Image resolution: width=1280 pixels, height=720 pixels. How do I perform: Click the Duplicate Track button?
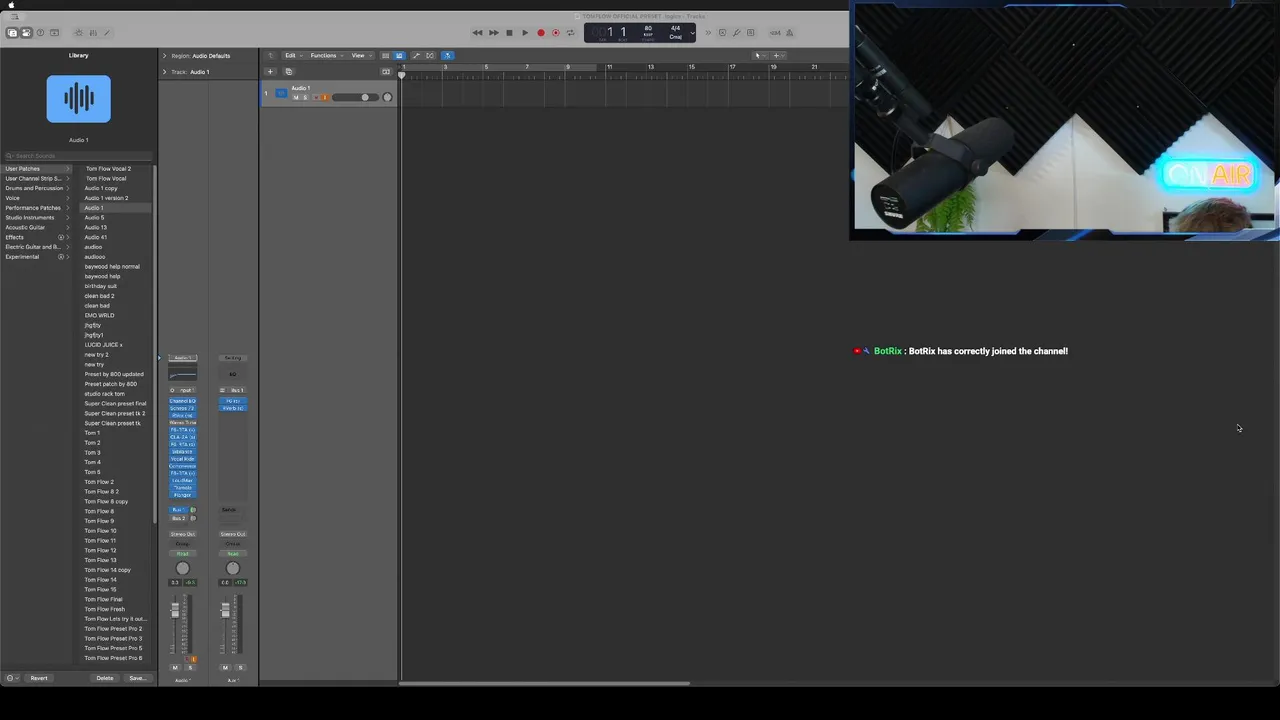289,71
